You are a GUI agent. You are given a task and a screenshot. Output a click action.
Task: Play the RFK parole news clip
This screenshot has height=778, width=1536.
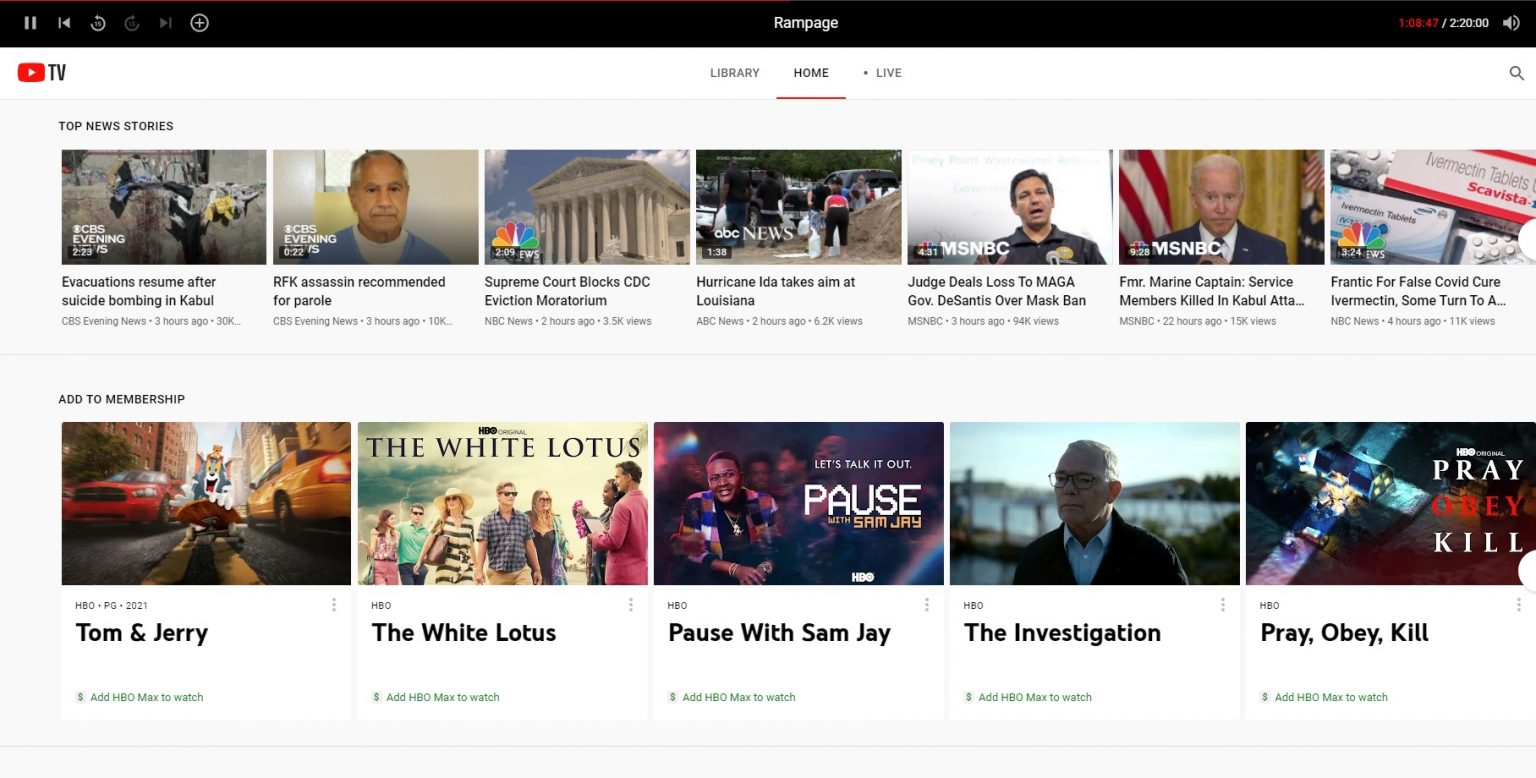375,206
